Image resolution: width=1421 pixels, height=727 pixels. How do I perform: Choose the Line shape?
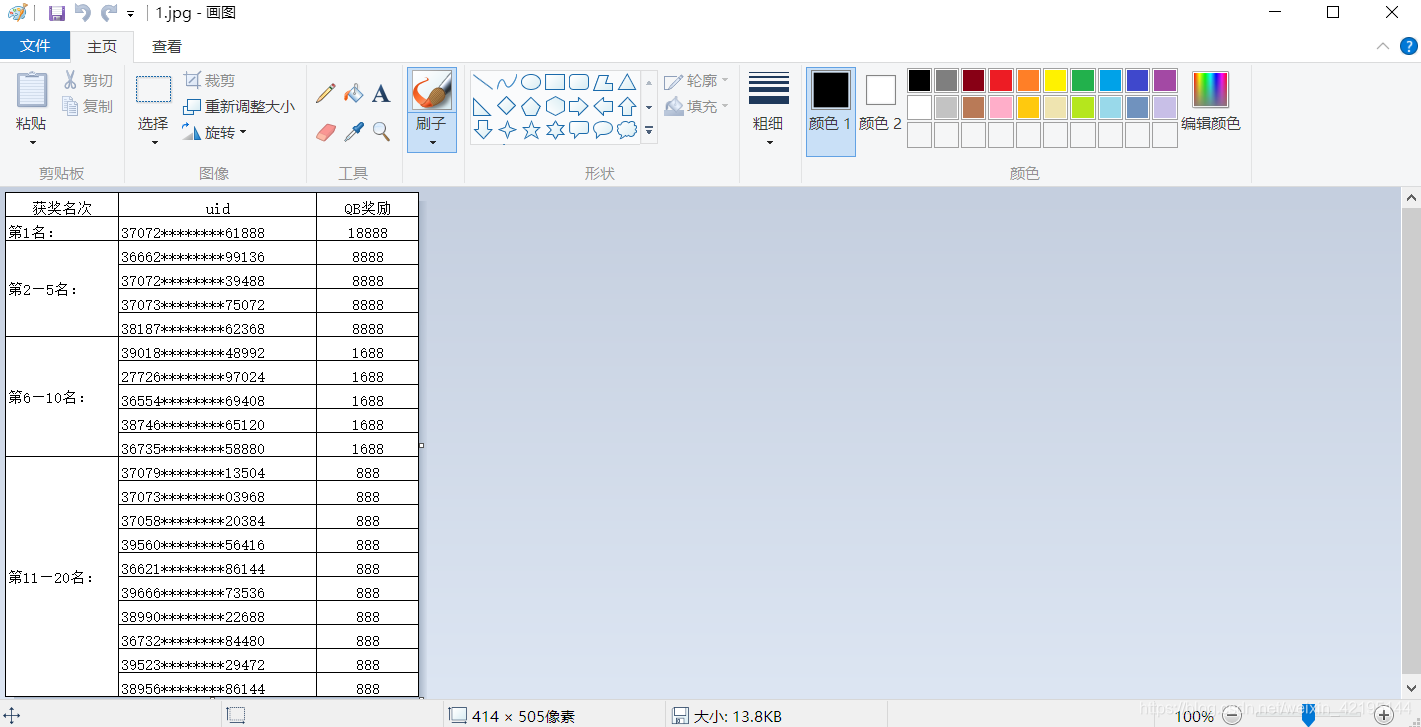(x=483, y=82)
